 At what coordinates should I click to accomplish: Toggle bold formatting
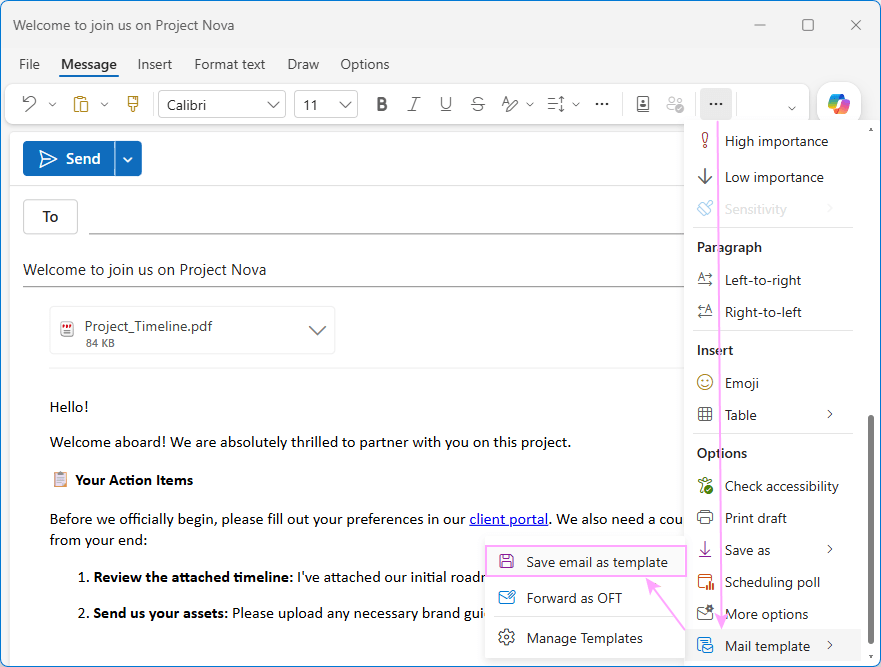coord(382,105)
